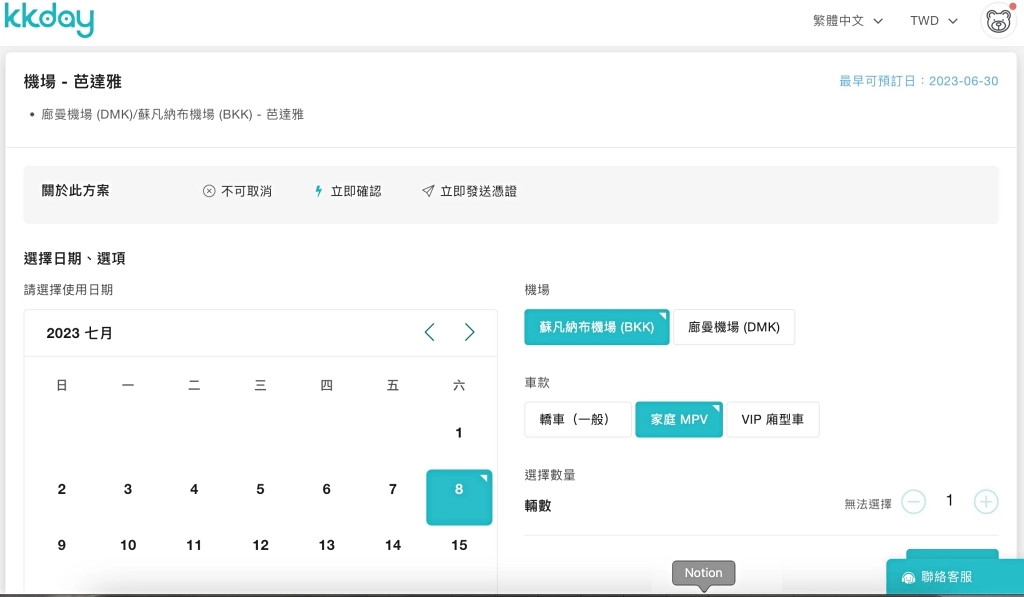The height and width of the screenshot is (597, 1024).
Task: Choose VIP 廂型車 car type
Action: click(x=772, y=420)
